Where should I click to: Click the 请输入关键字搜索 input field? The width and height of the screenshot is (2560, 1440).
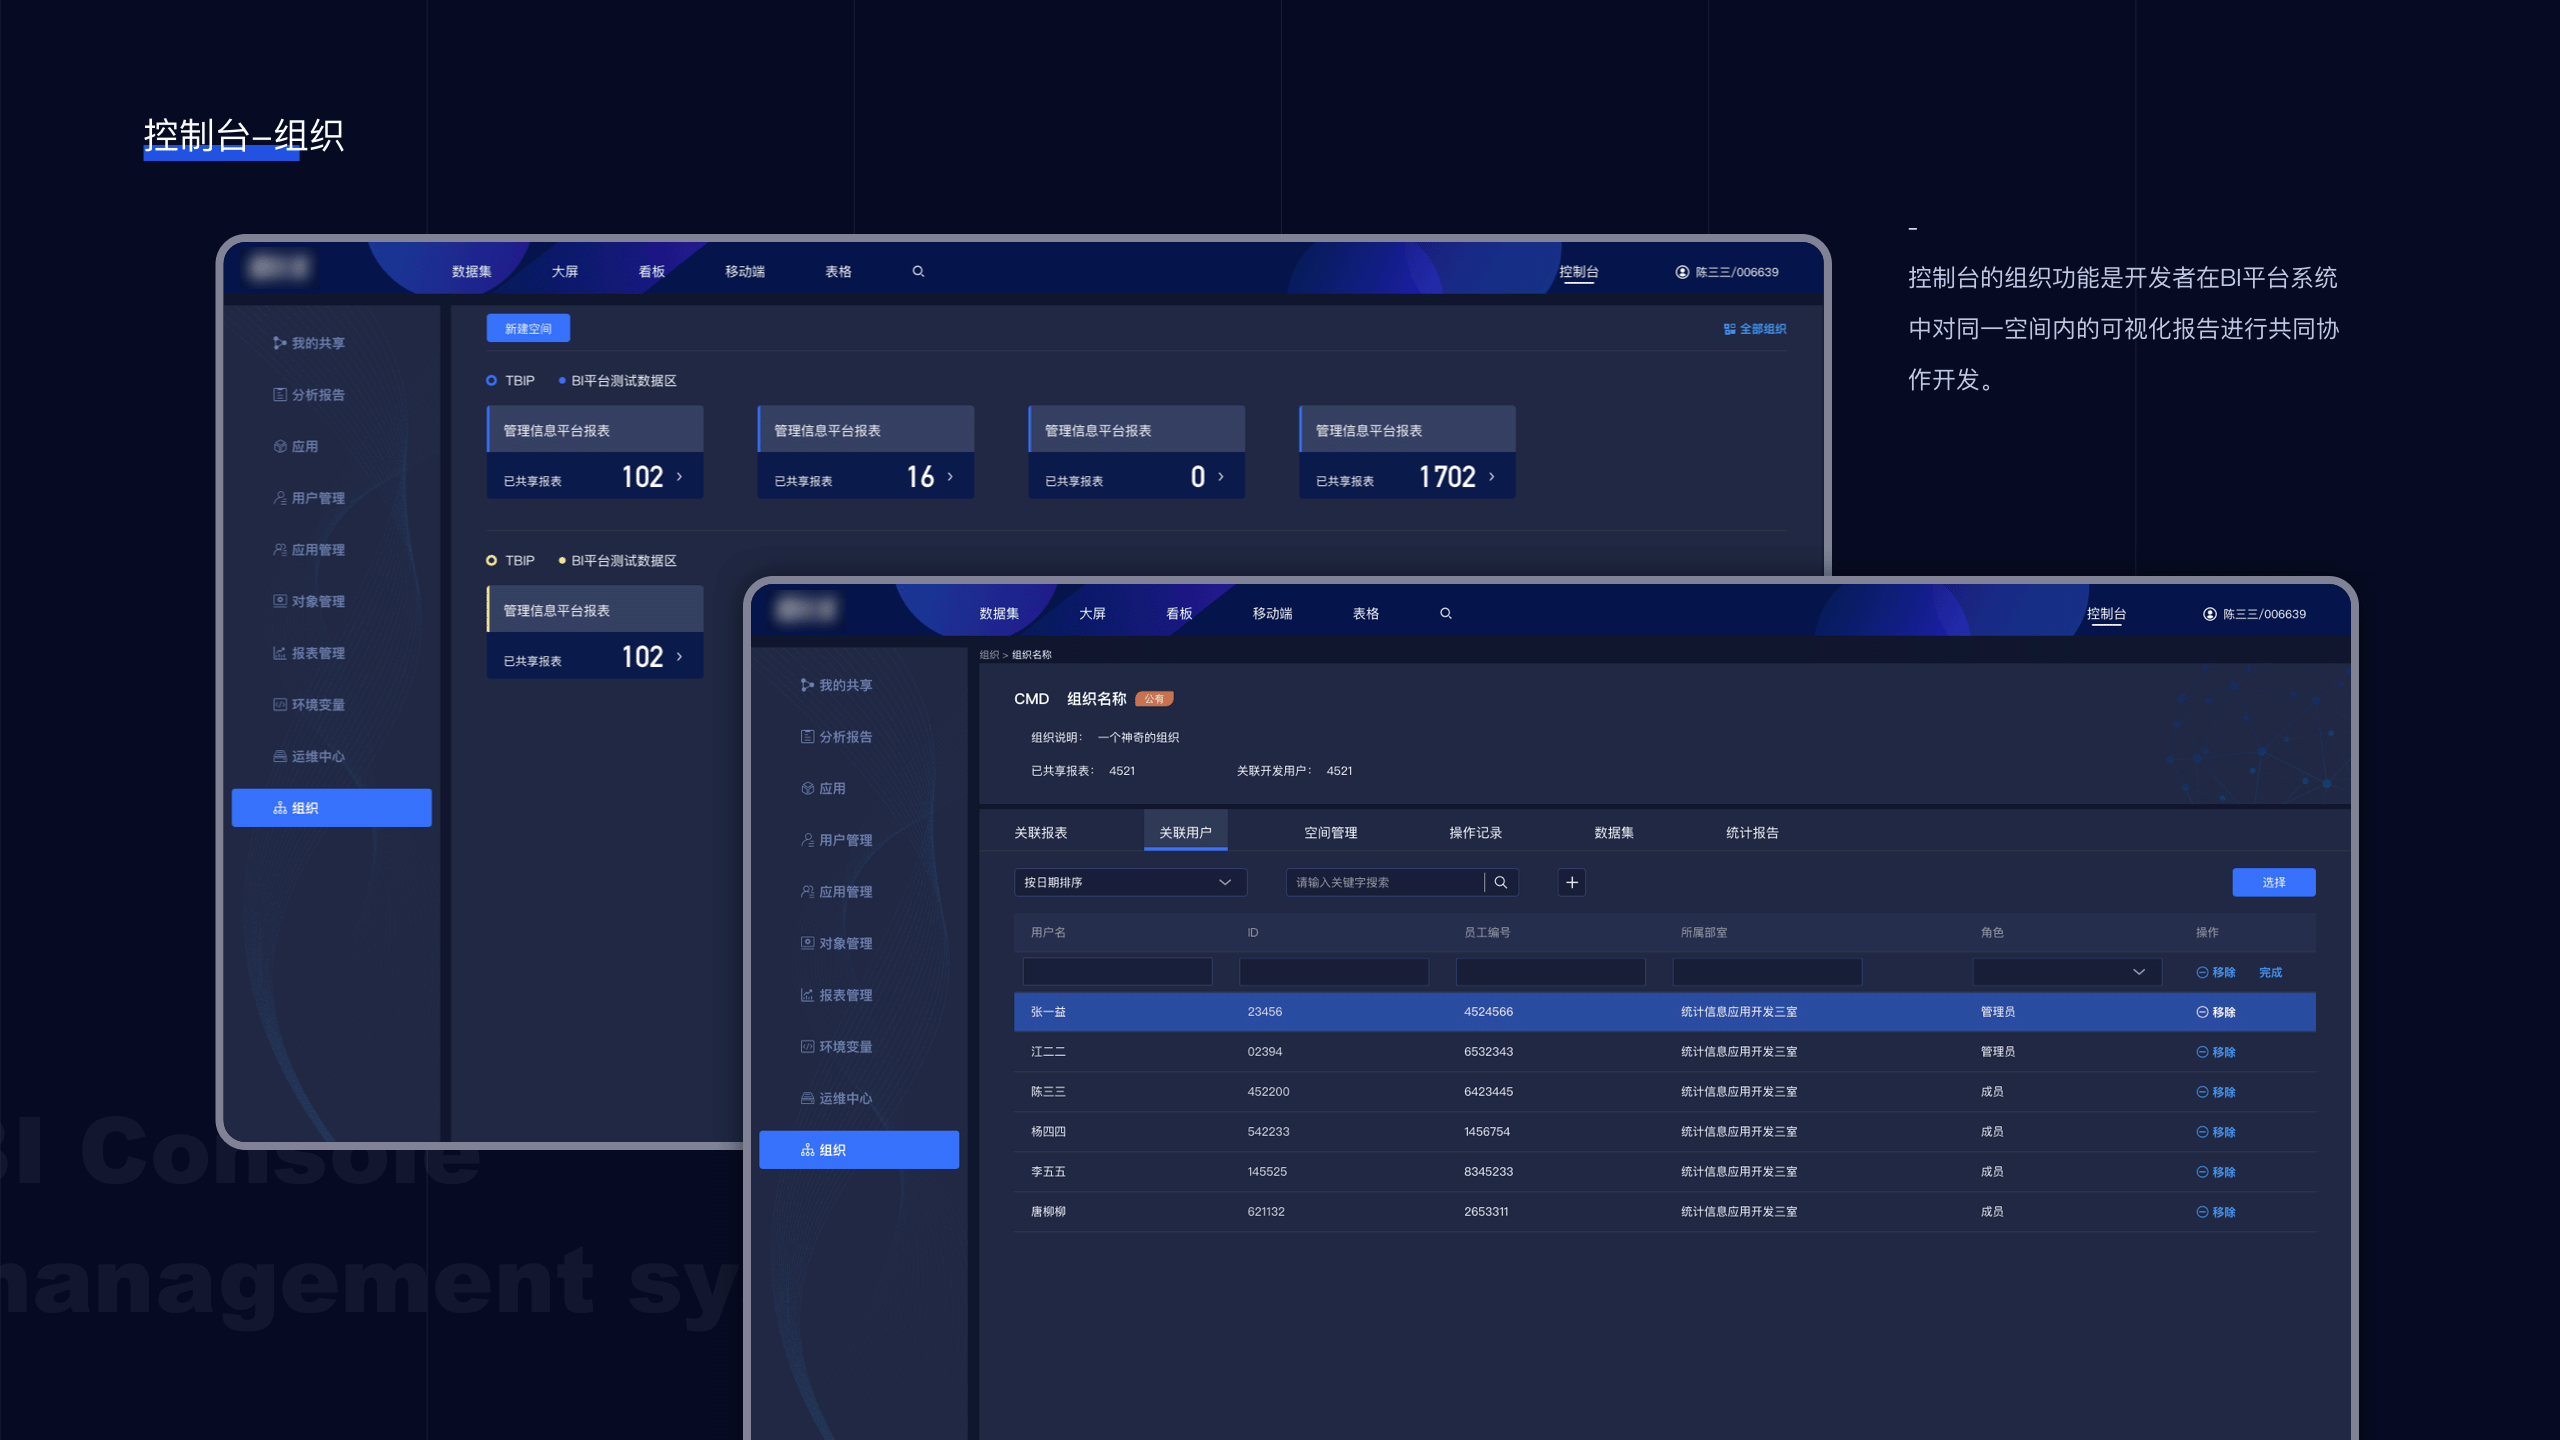click(x=1383, y=882)
